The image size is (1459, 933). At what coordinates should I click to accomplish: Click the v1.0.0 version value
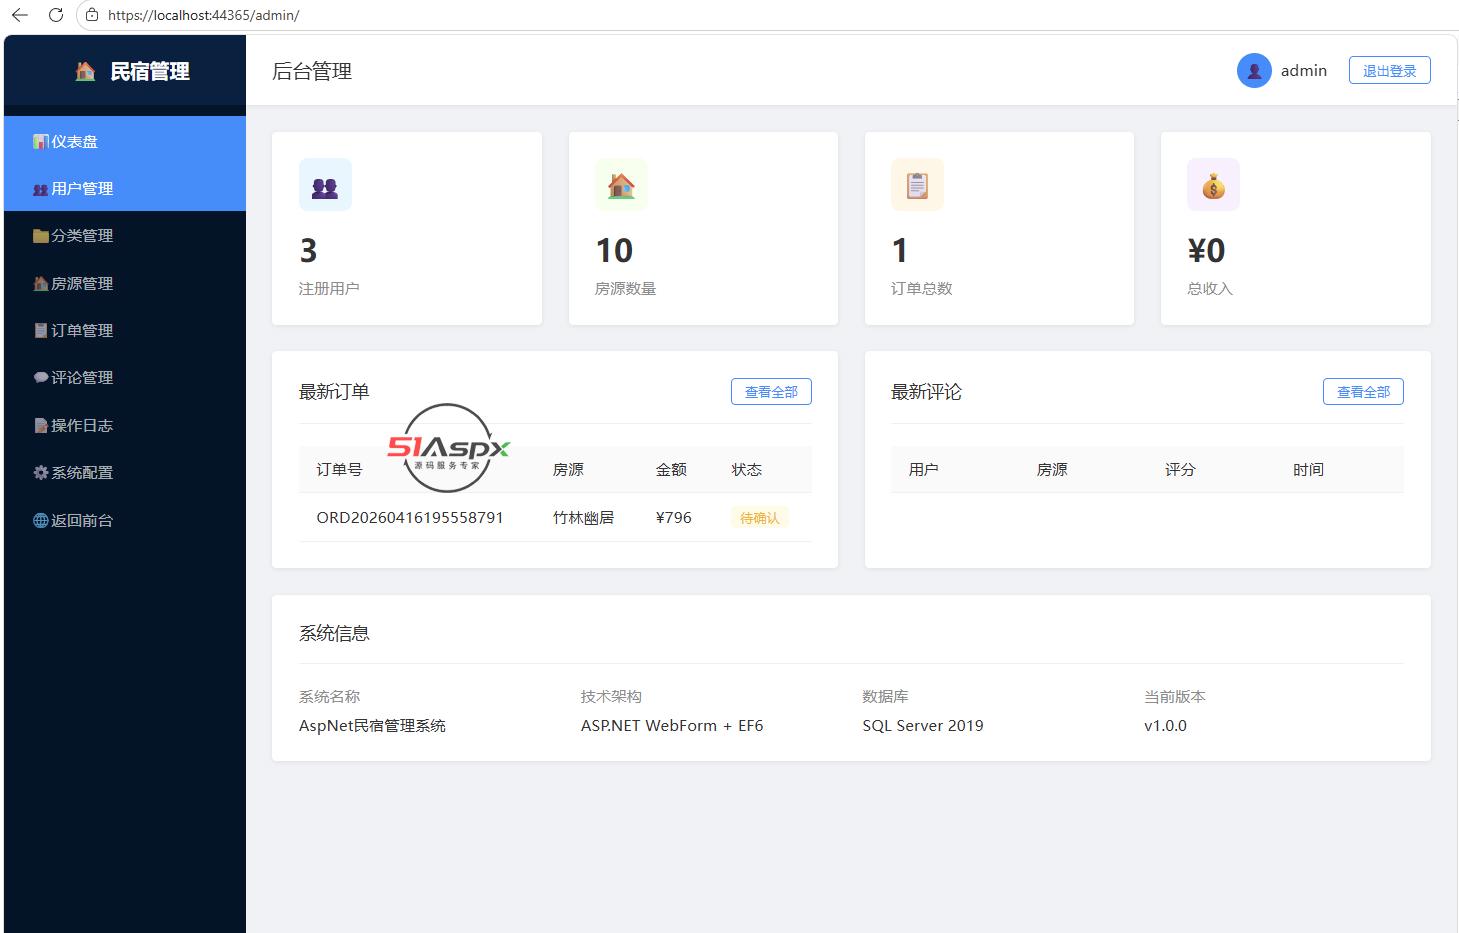[1165, 725]
